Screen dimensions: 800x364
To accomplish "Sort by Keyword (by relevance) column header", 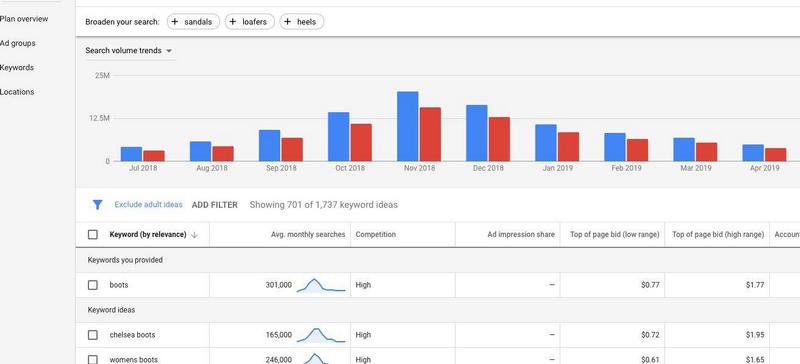I will coord(147,234).
